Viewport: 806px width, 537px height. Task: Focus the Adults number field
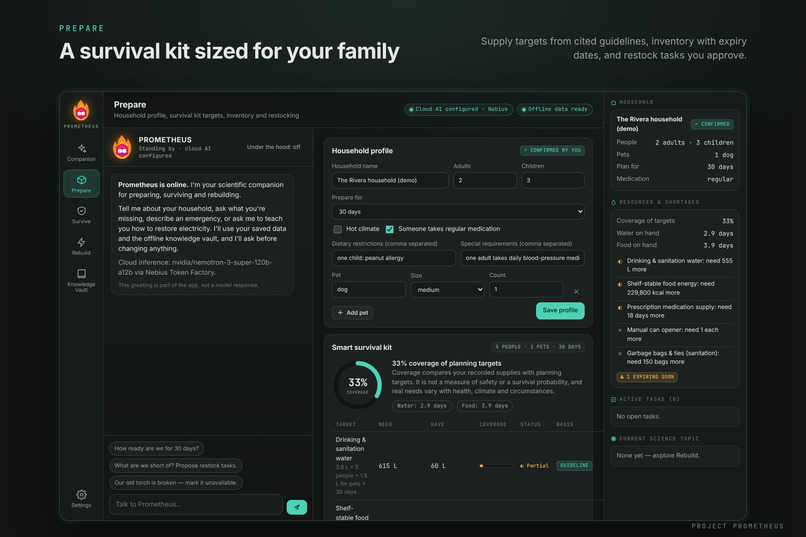pos(485,180)
